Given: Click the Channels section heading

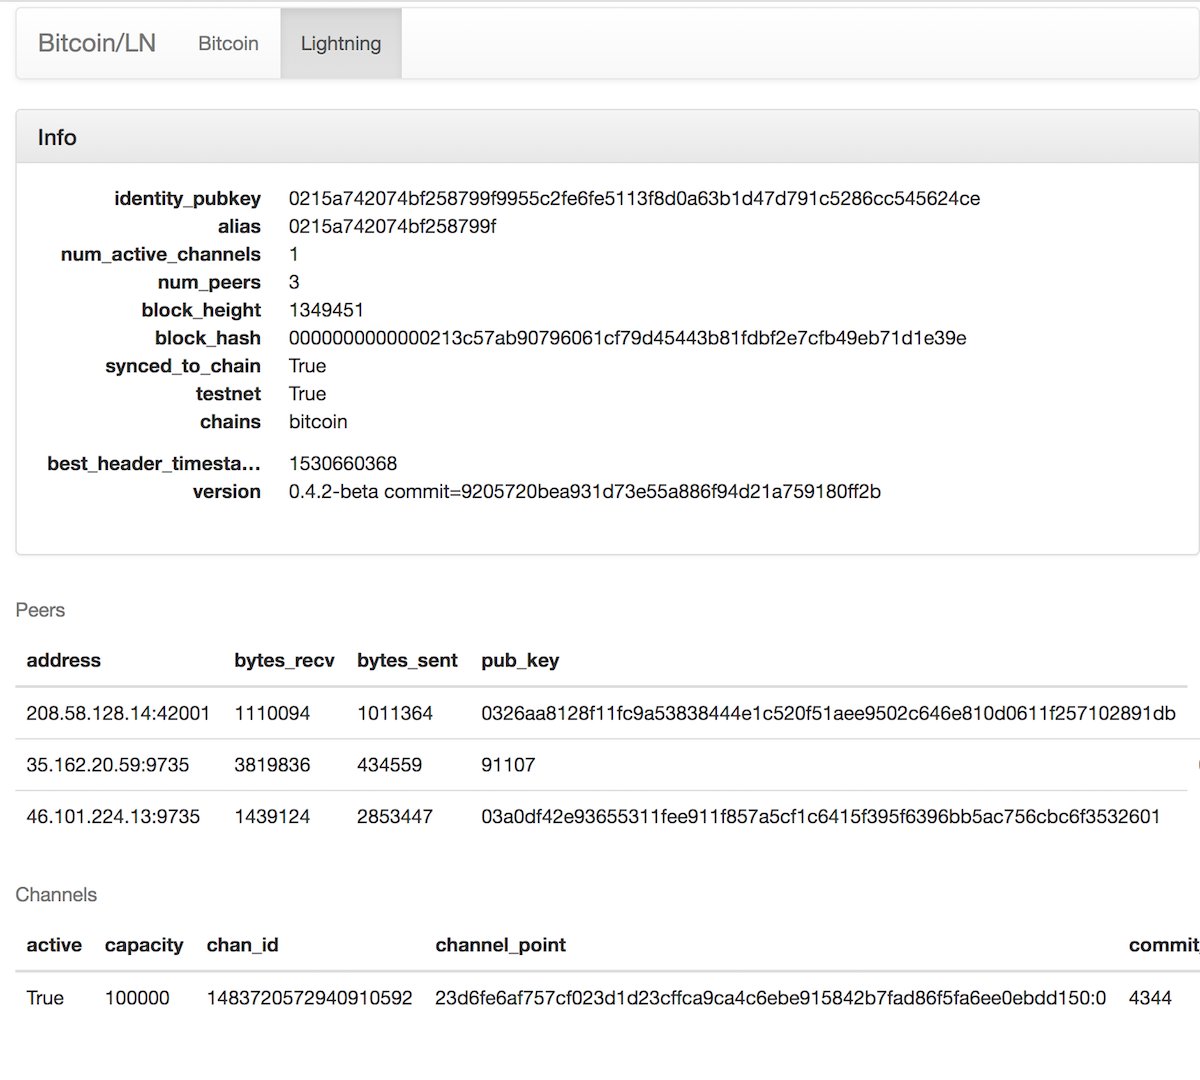Looking at the screenshot, I should (56, 895).
